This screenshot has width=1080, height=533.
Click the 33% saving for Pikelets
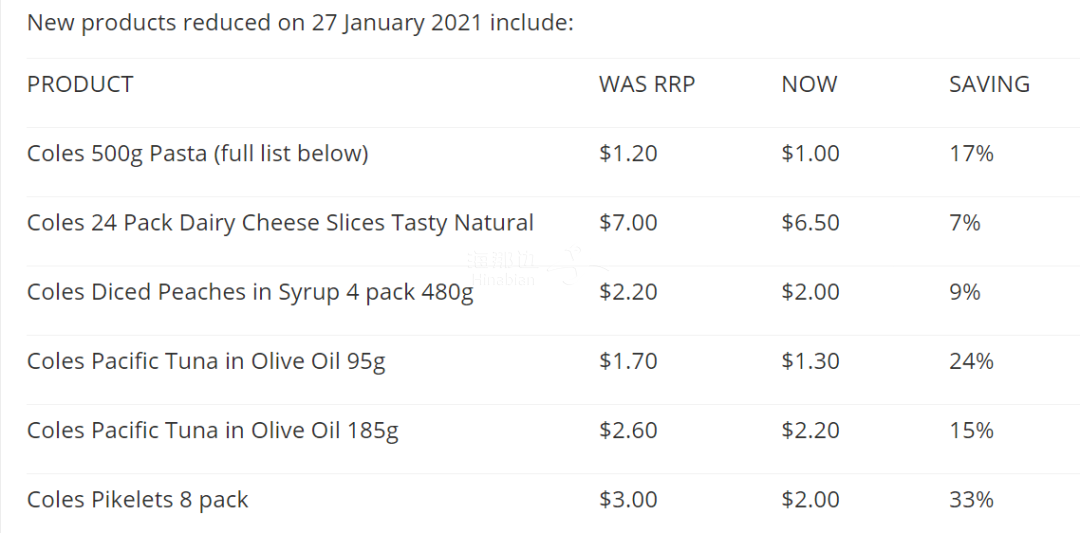[x=972, y=500]
